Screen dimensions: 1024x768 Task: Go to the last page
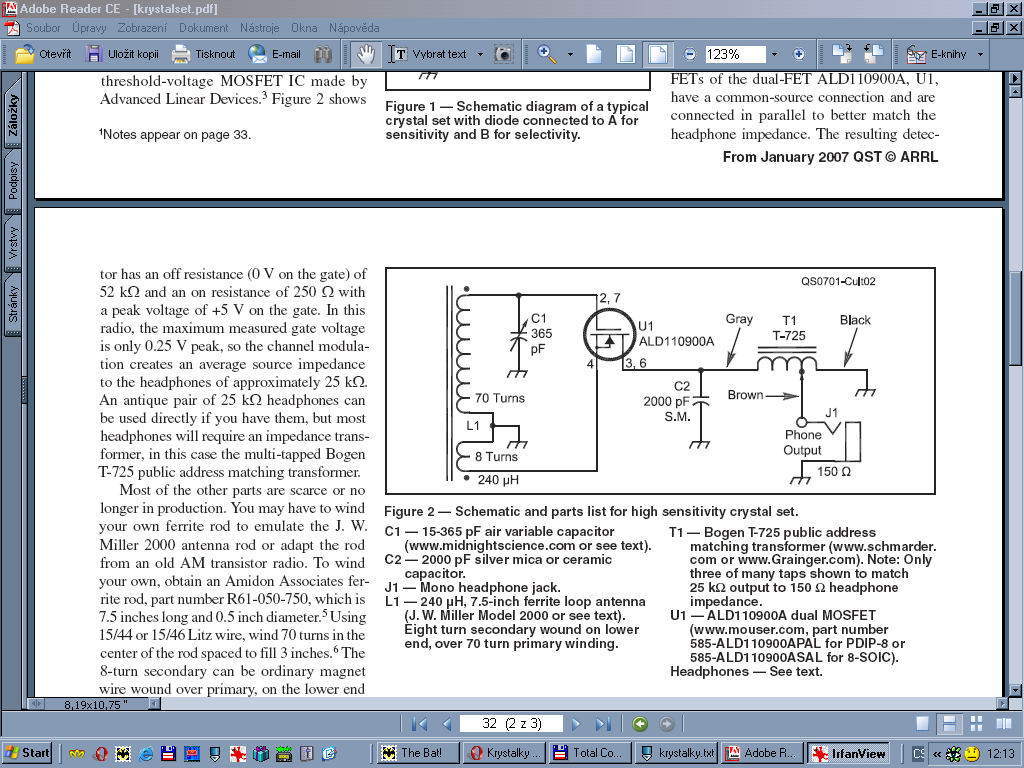click(603, 724)
